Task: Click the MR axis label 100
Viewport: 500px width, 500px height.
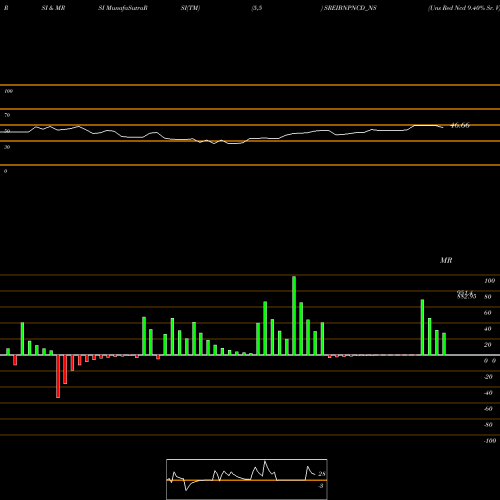Action: [x=489, y=281]
